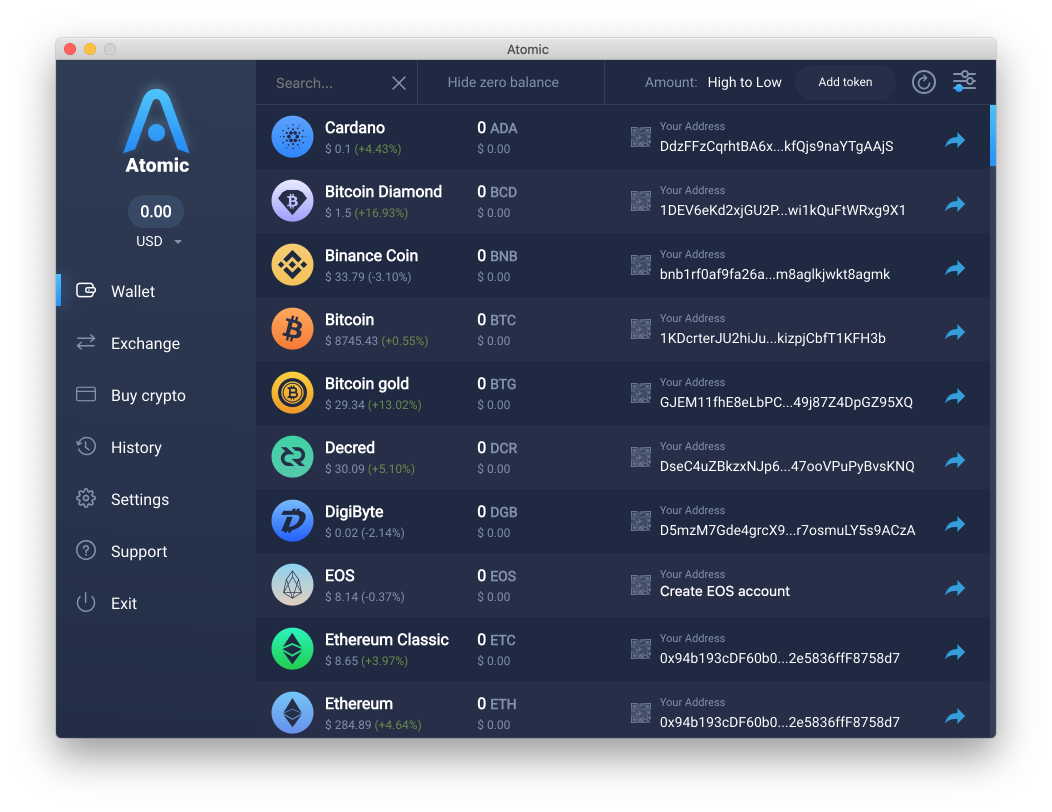Toggle Amount sort High to Low
The width and height of the screenshot is (1052, 812).
744,82
